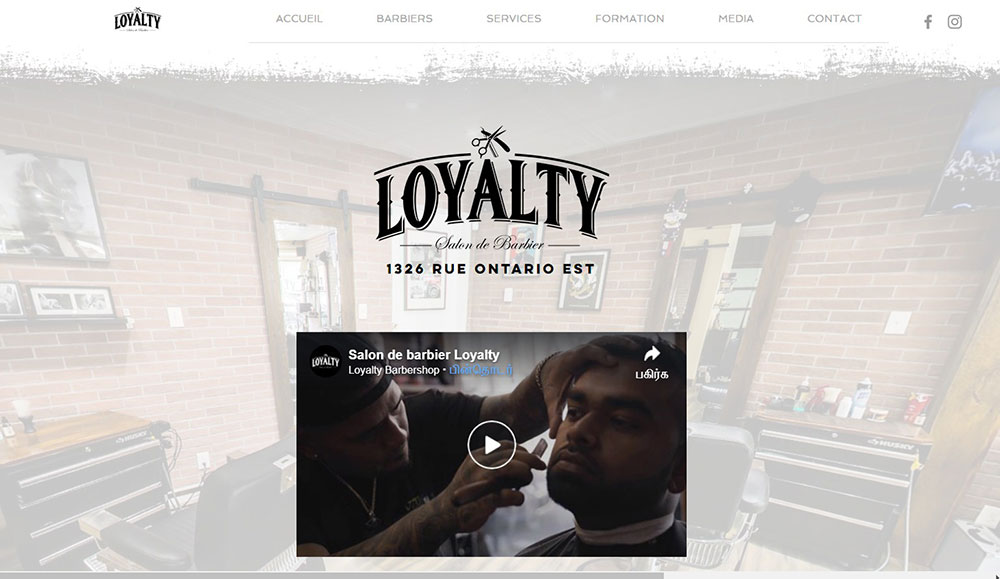Viewport: 1000px width, 579px height.
Task: Click the small Loyalty logo in header
Action: 138,20
